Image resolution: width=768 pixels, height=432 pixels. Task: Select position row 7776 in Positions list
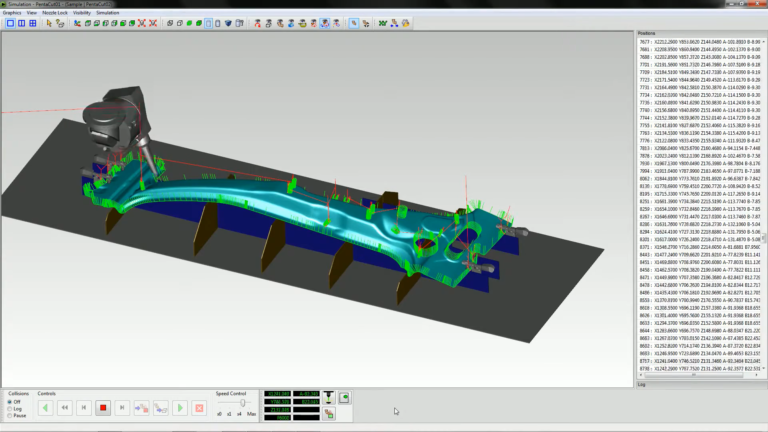(x=699, y=141)
